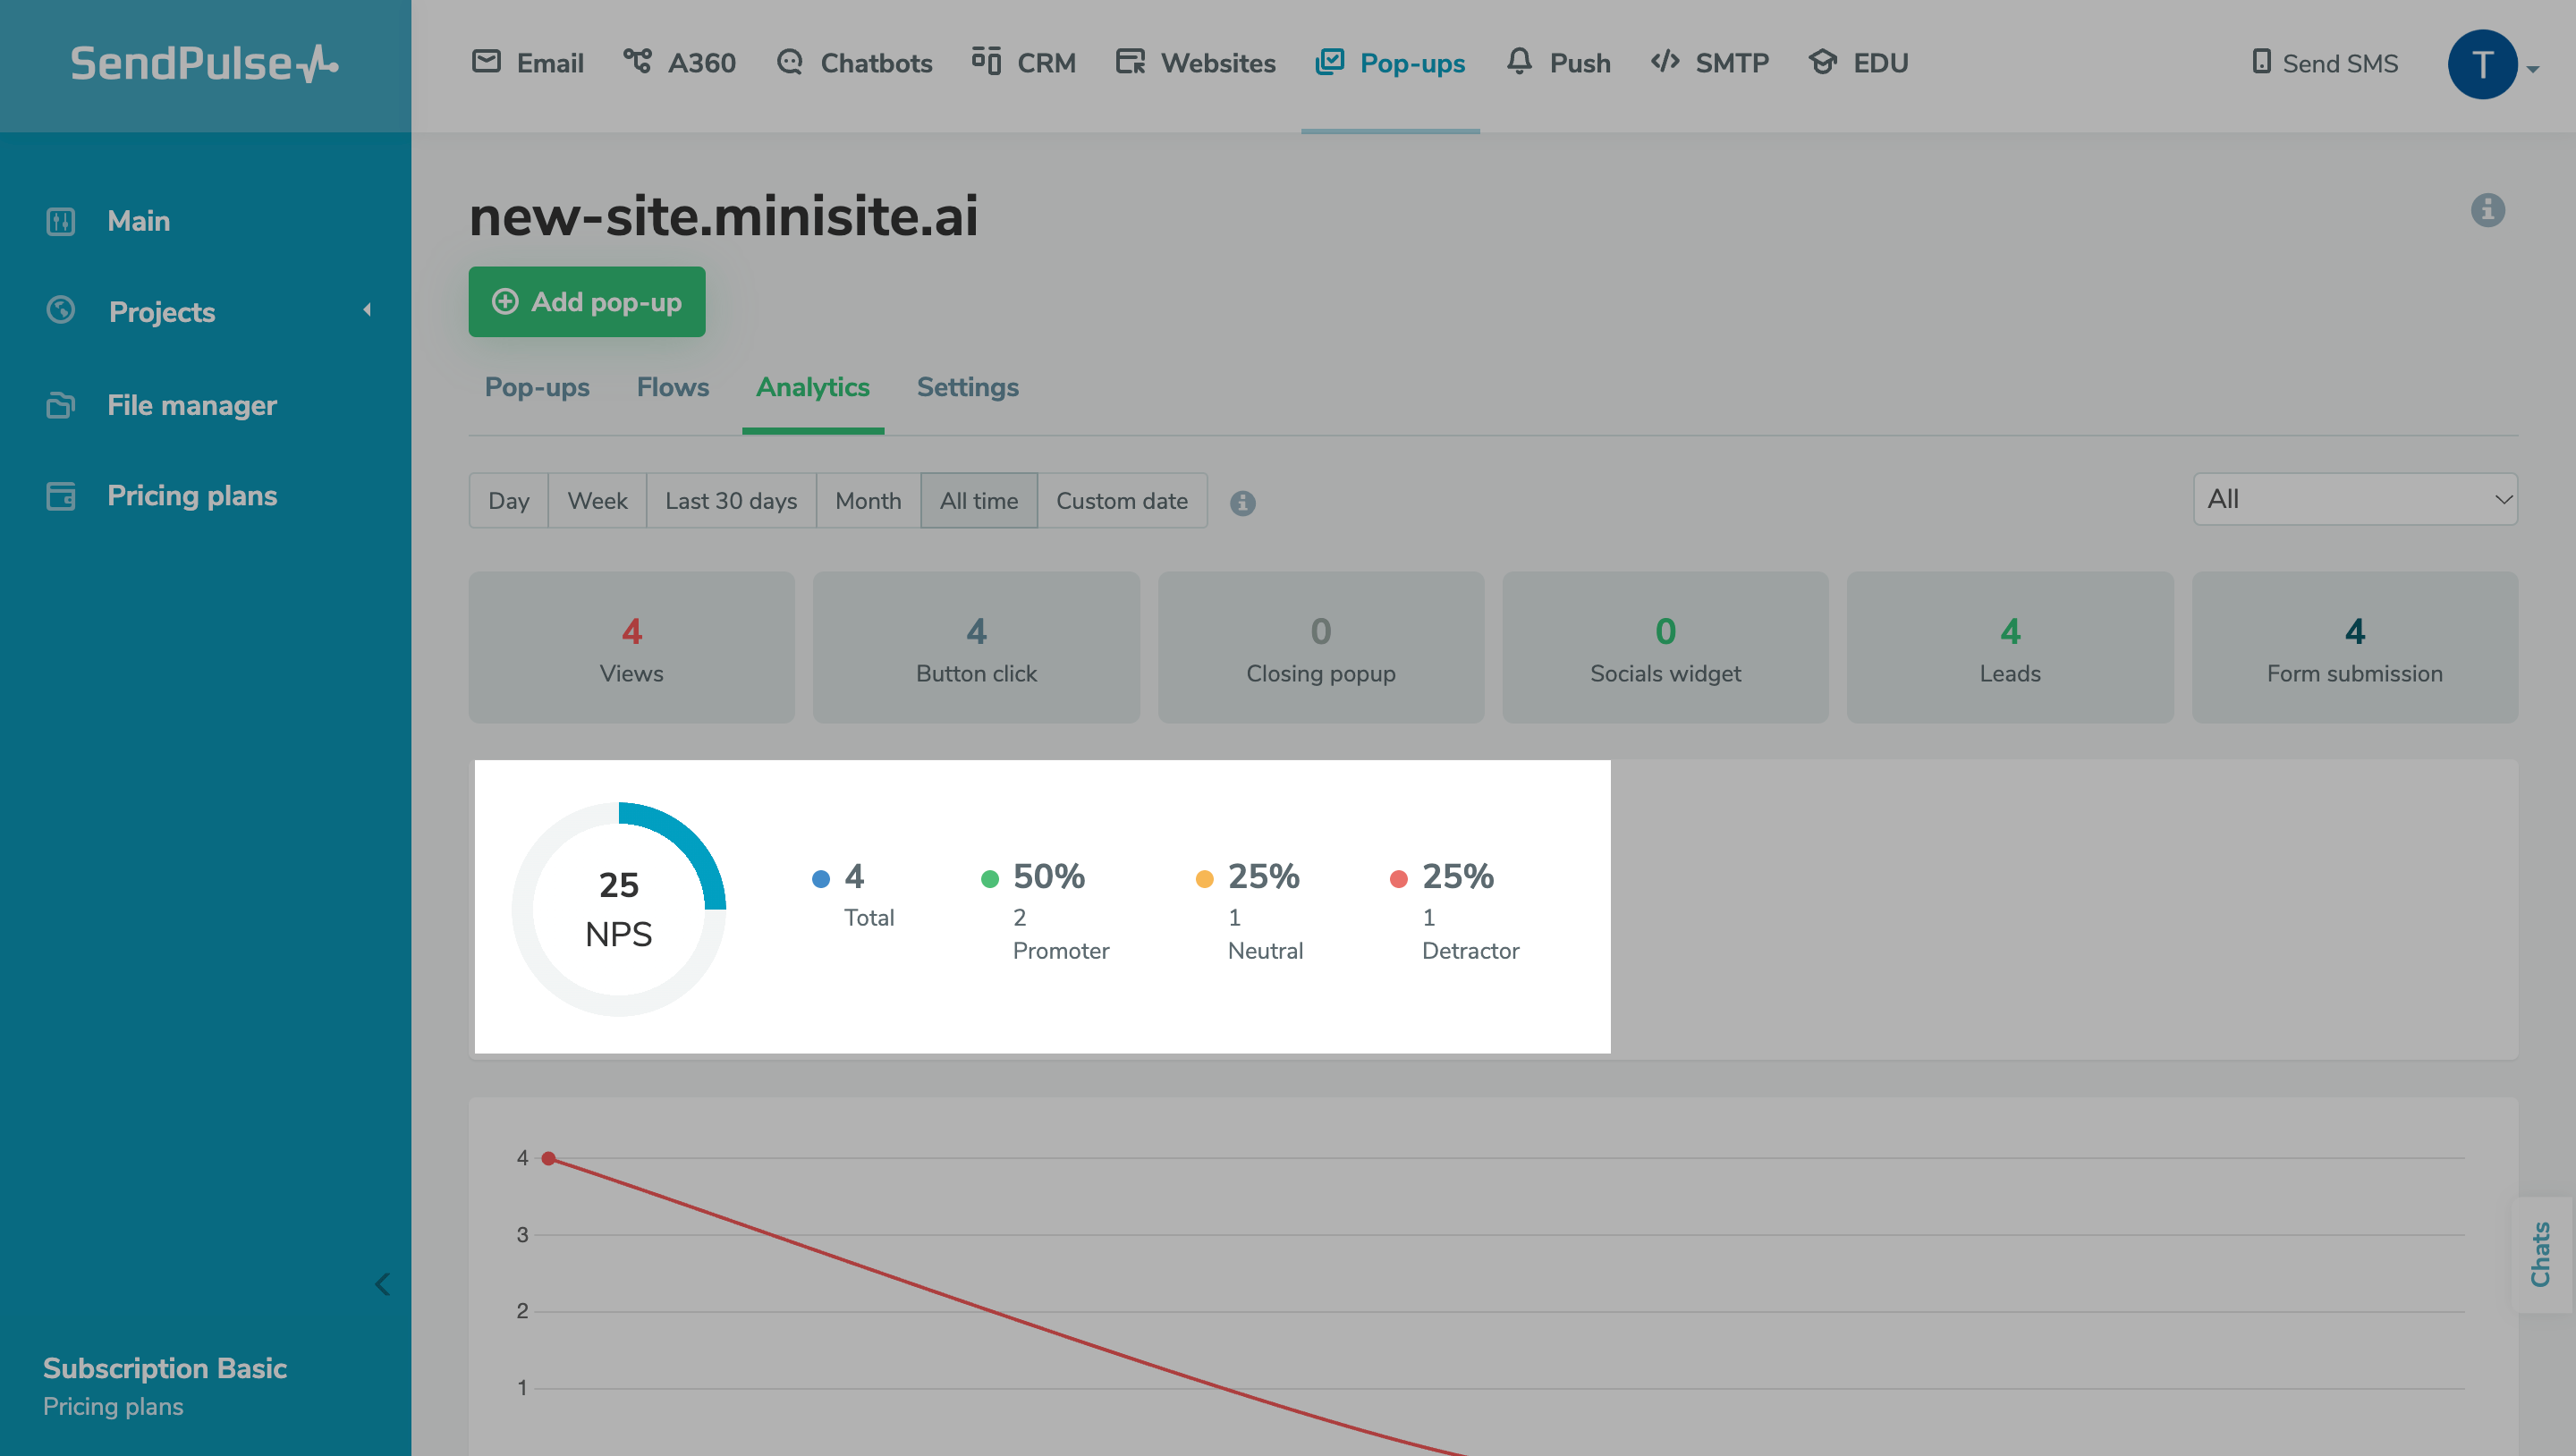The width and height of the screenshot is (2576, 1456).
Task: Click the Closing popup stat card
Action: (x=1321, y=647)
